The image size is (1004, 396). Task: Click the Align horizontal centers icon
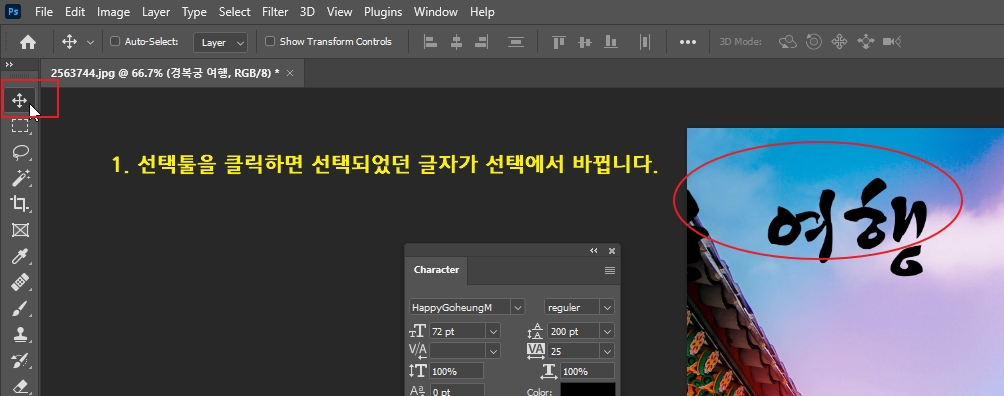click(x=456, y=42)
